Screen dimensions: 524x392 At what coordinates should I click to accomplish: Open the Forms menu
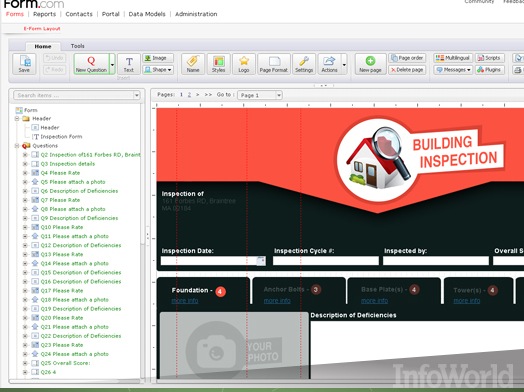pyautogui.click(x=15, y=14)
